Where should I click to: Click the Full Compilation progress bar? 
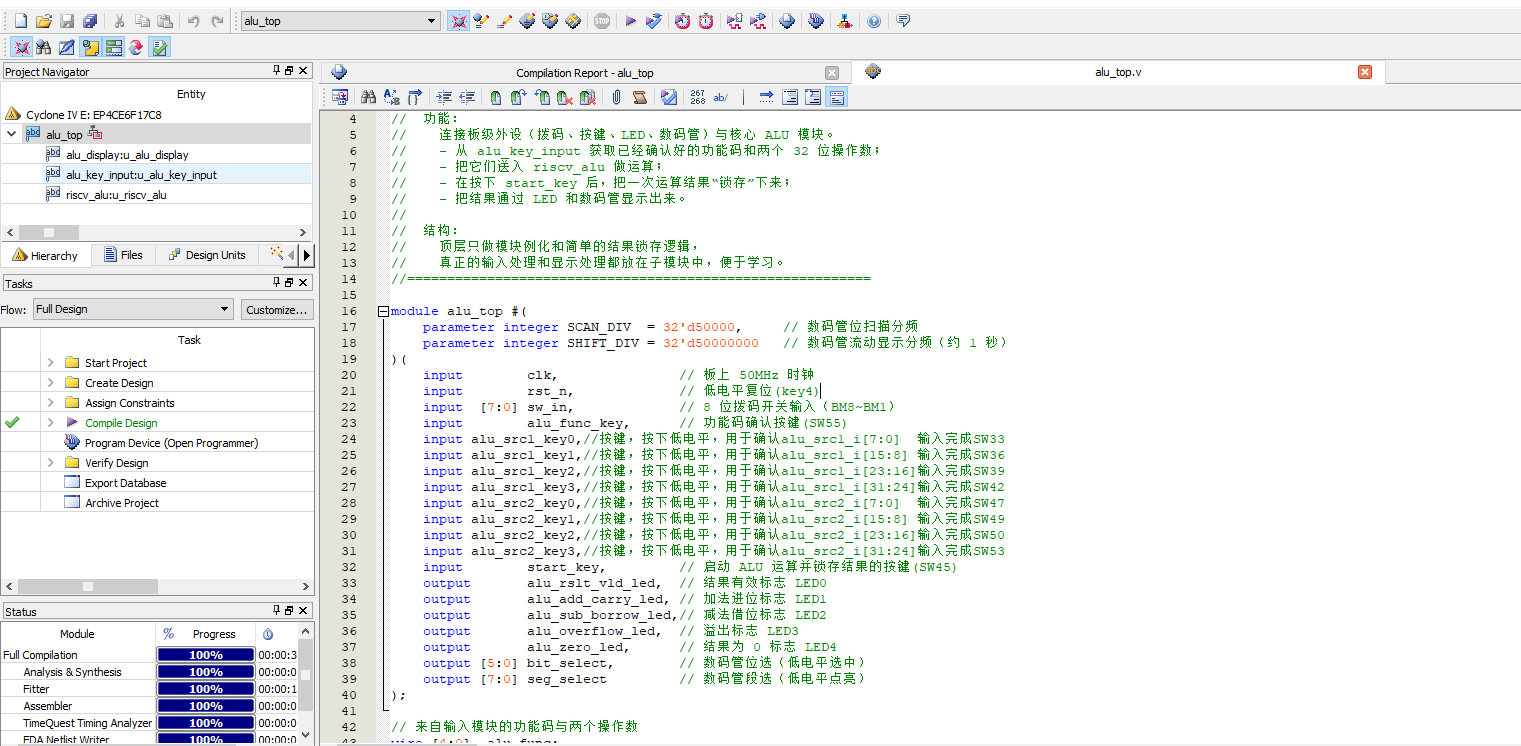click(x=205, y=656)
